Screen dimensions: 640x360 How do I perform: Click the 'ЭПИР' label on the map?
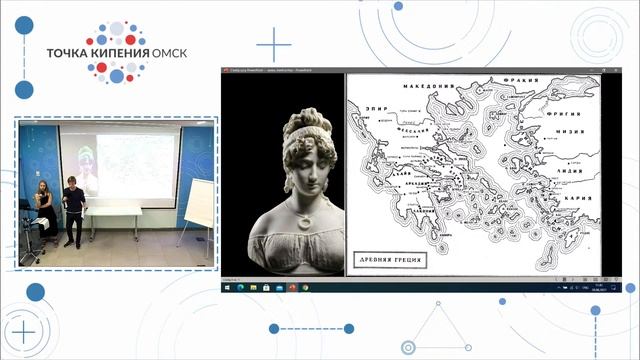(376, 109)
